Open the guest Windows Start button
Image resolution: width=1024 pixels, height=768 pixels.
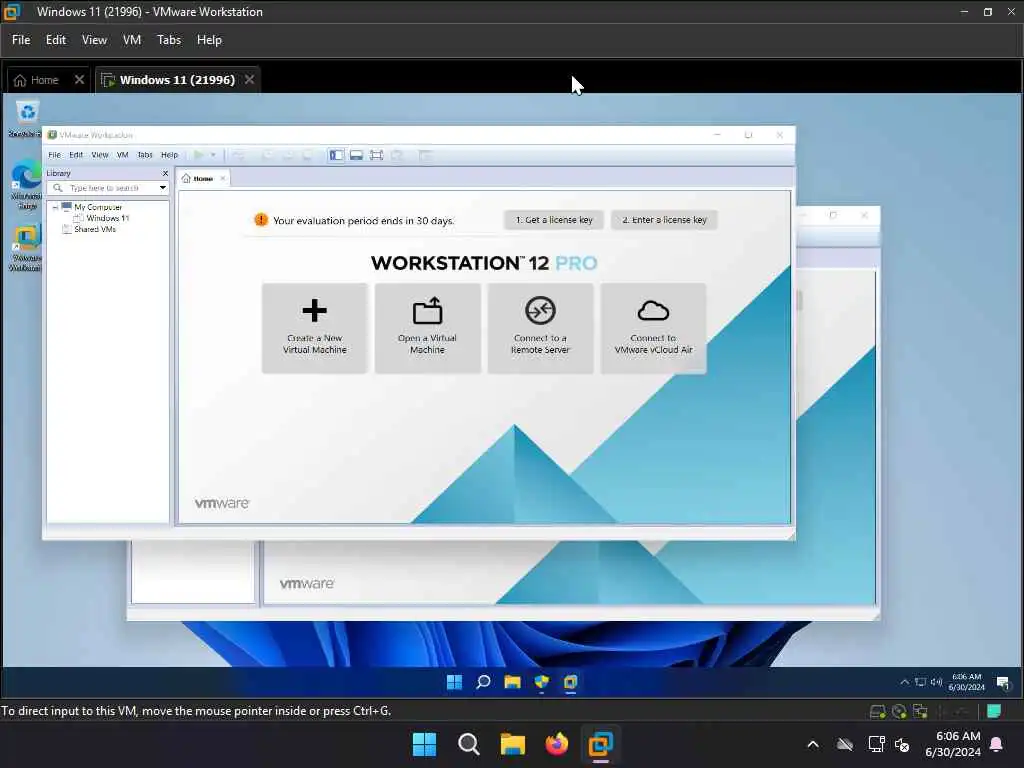(x=454, y=682)
